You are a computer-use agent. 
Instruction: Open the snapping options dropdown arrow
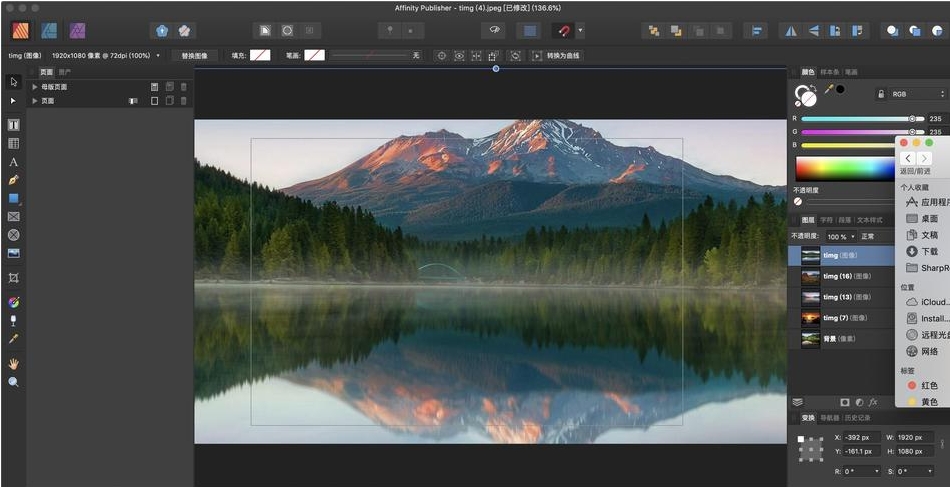click(580, 31)
